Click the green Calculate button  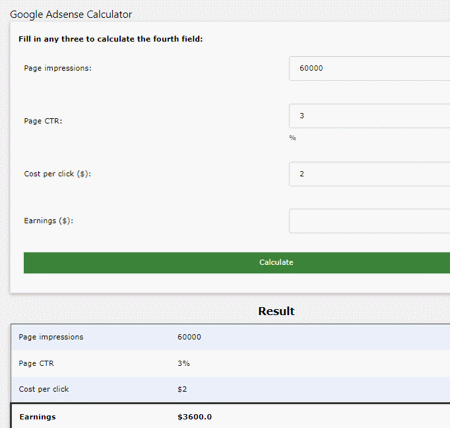(x=237, y=263)
